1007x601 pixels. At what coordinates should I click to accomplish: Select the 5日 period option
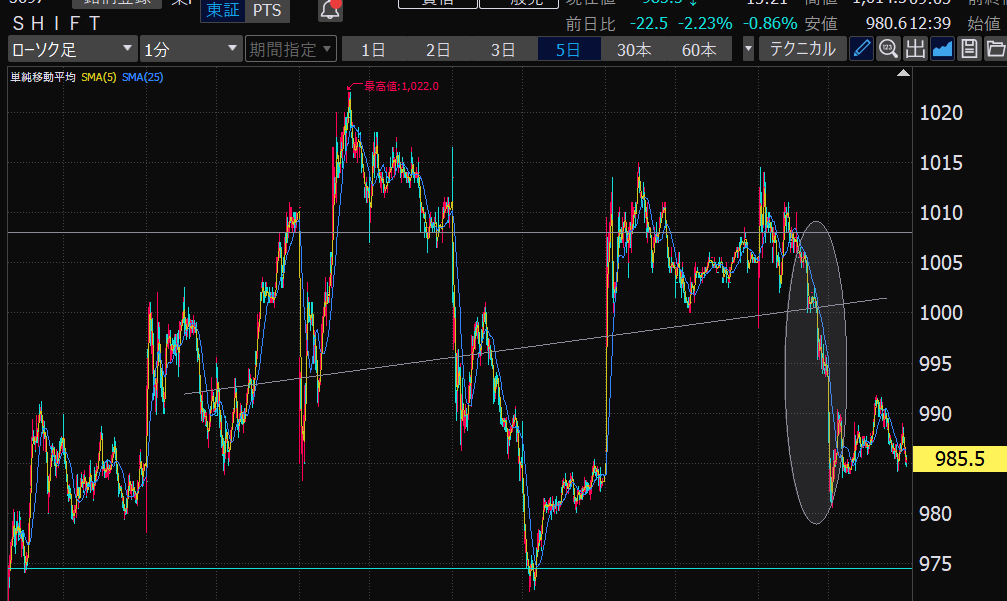568,49
